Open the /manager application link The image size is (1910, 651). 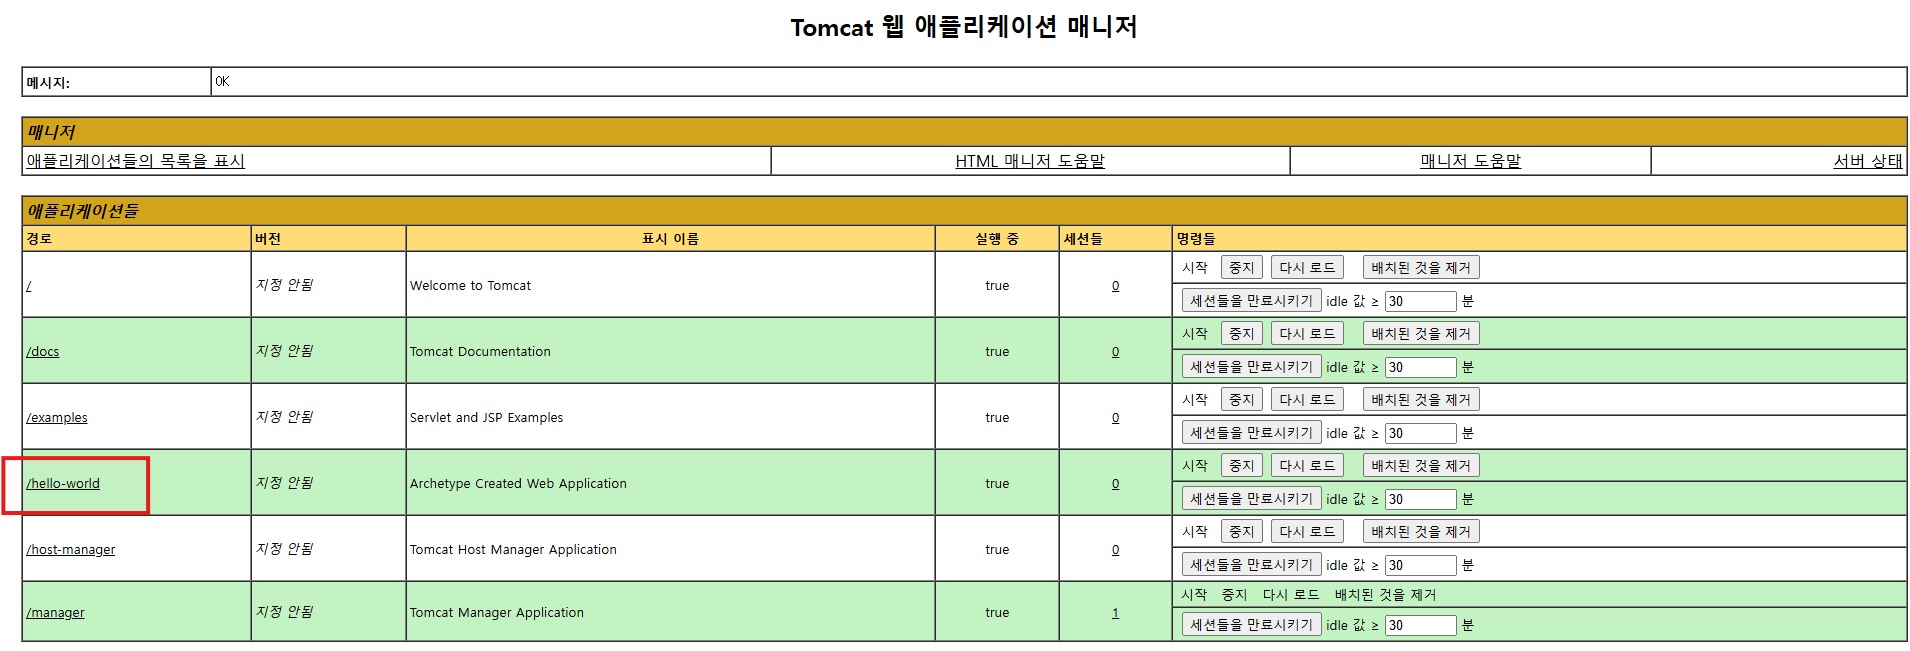tap(55, 613)
